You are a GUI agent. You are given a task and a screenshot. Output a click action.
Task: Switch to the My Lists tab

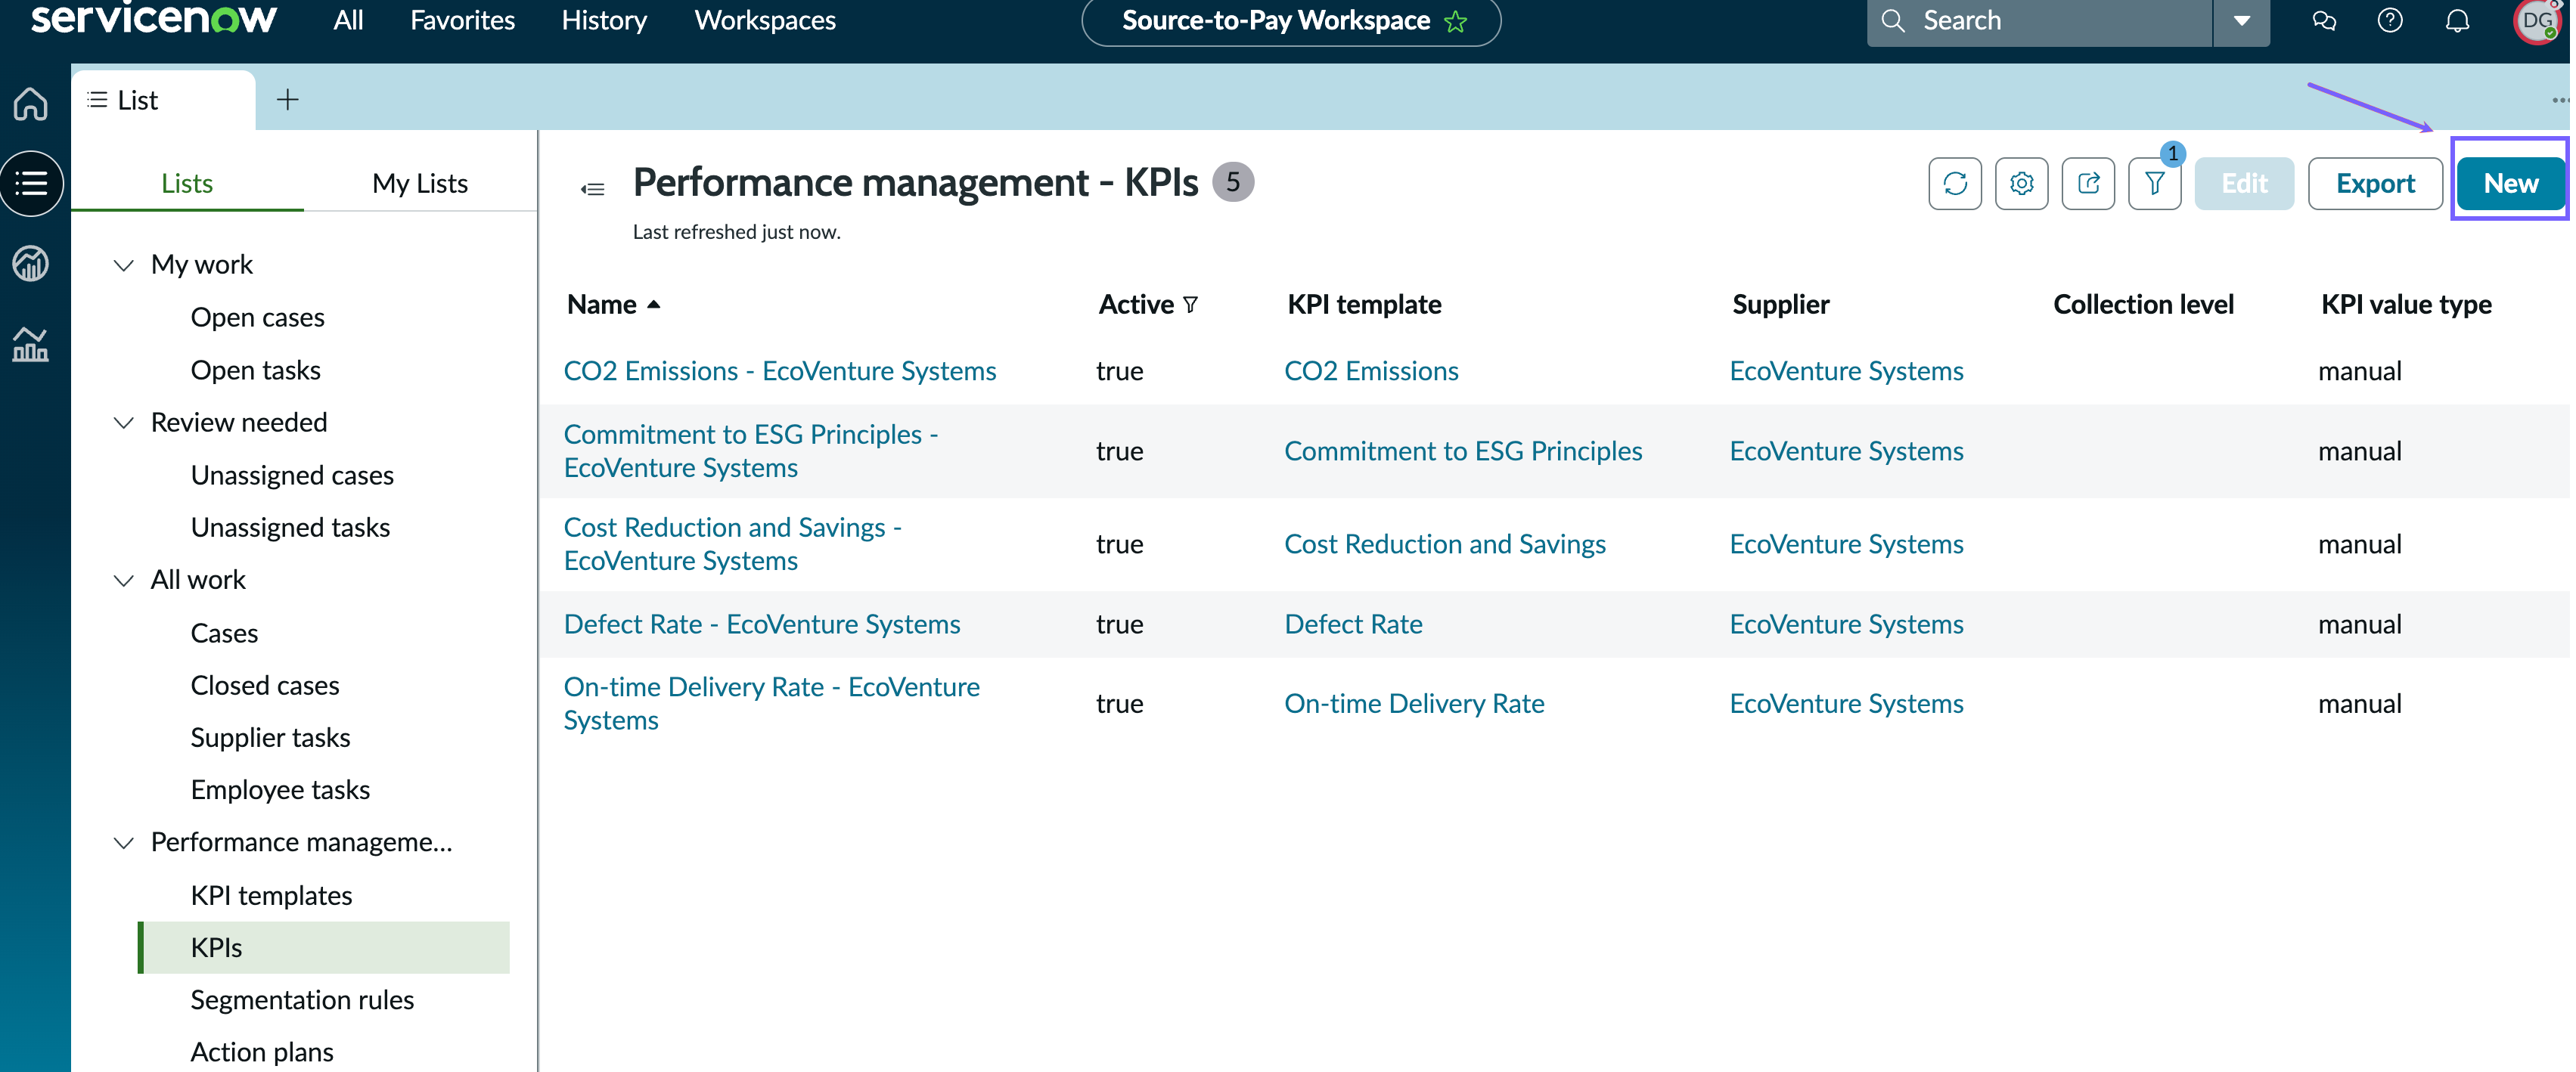[420, 183]
